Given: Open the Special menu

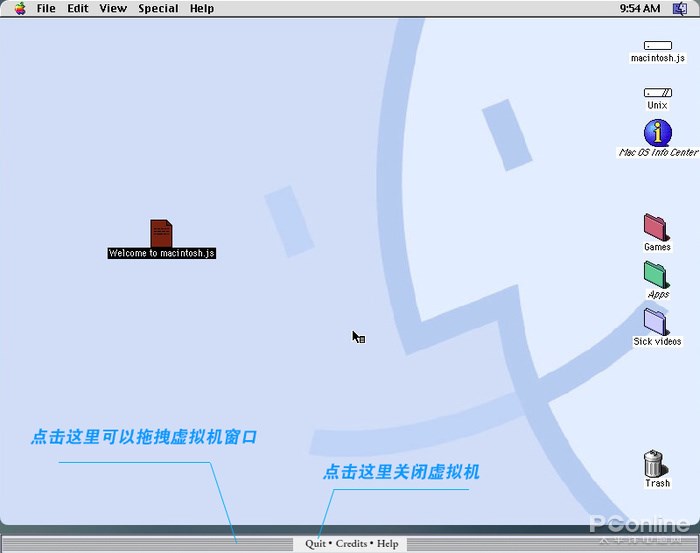Looking at the screenshot, I should (x=158, y=8).
